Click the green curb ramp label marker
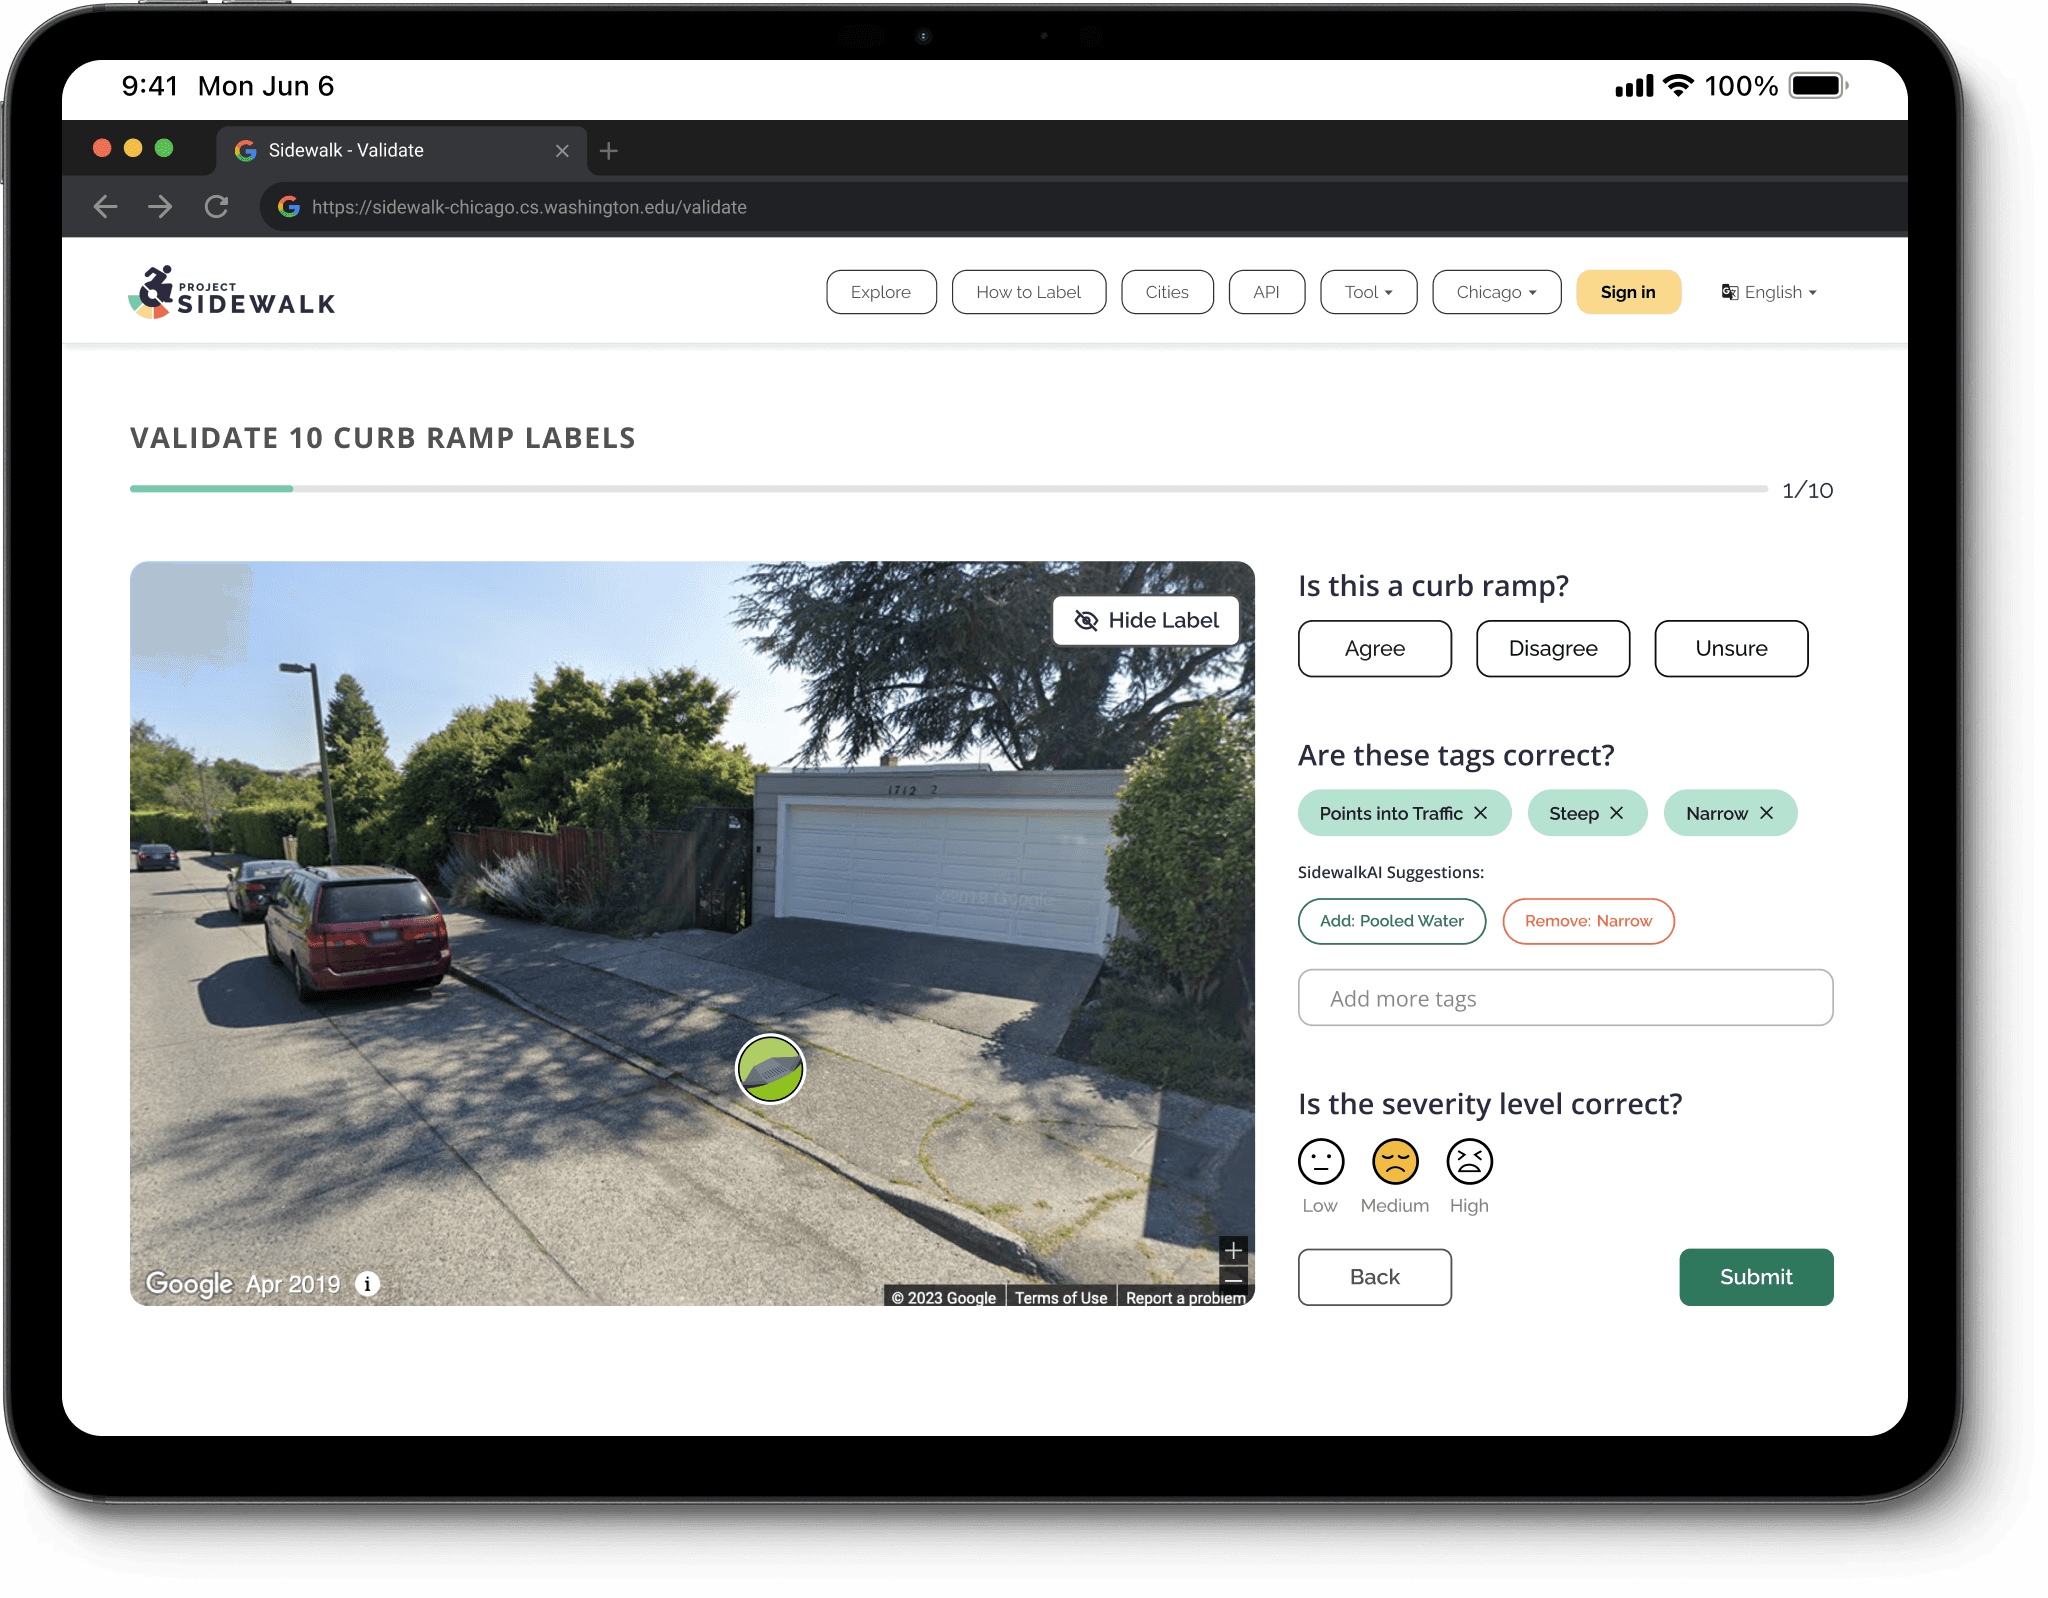Image resolution: width=2048 pixels, height=1598 pixels. click(x=770, y=1069)
